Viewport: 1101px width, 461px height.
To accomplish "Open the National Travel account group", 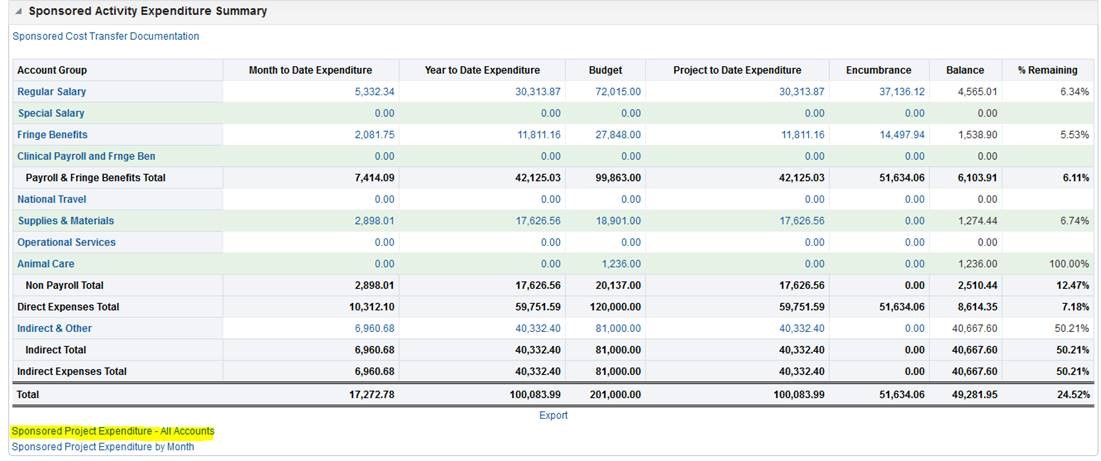I will pos(51,199).
